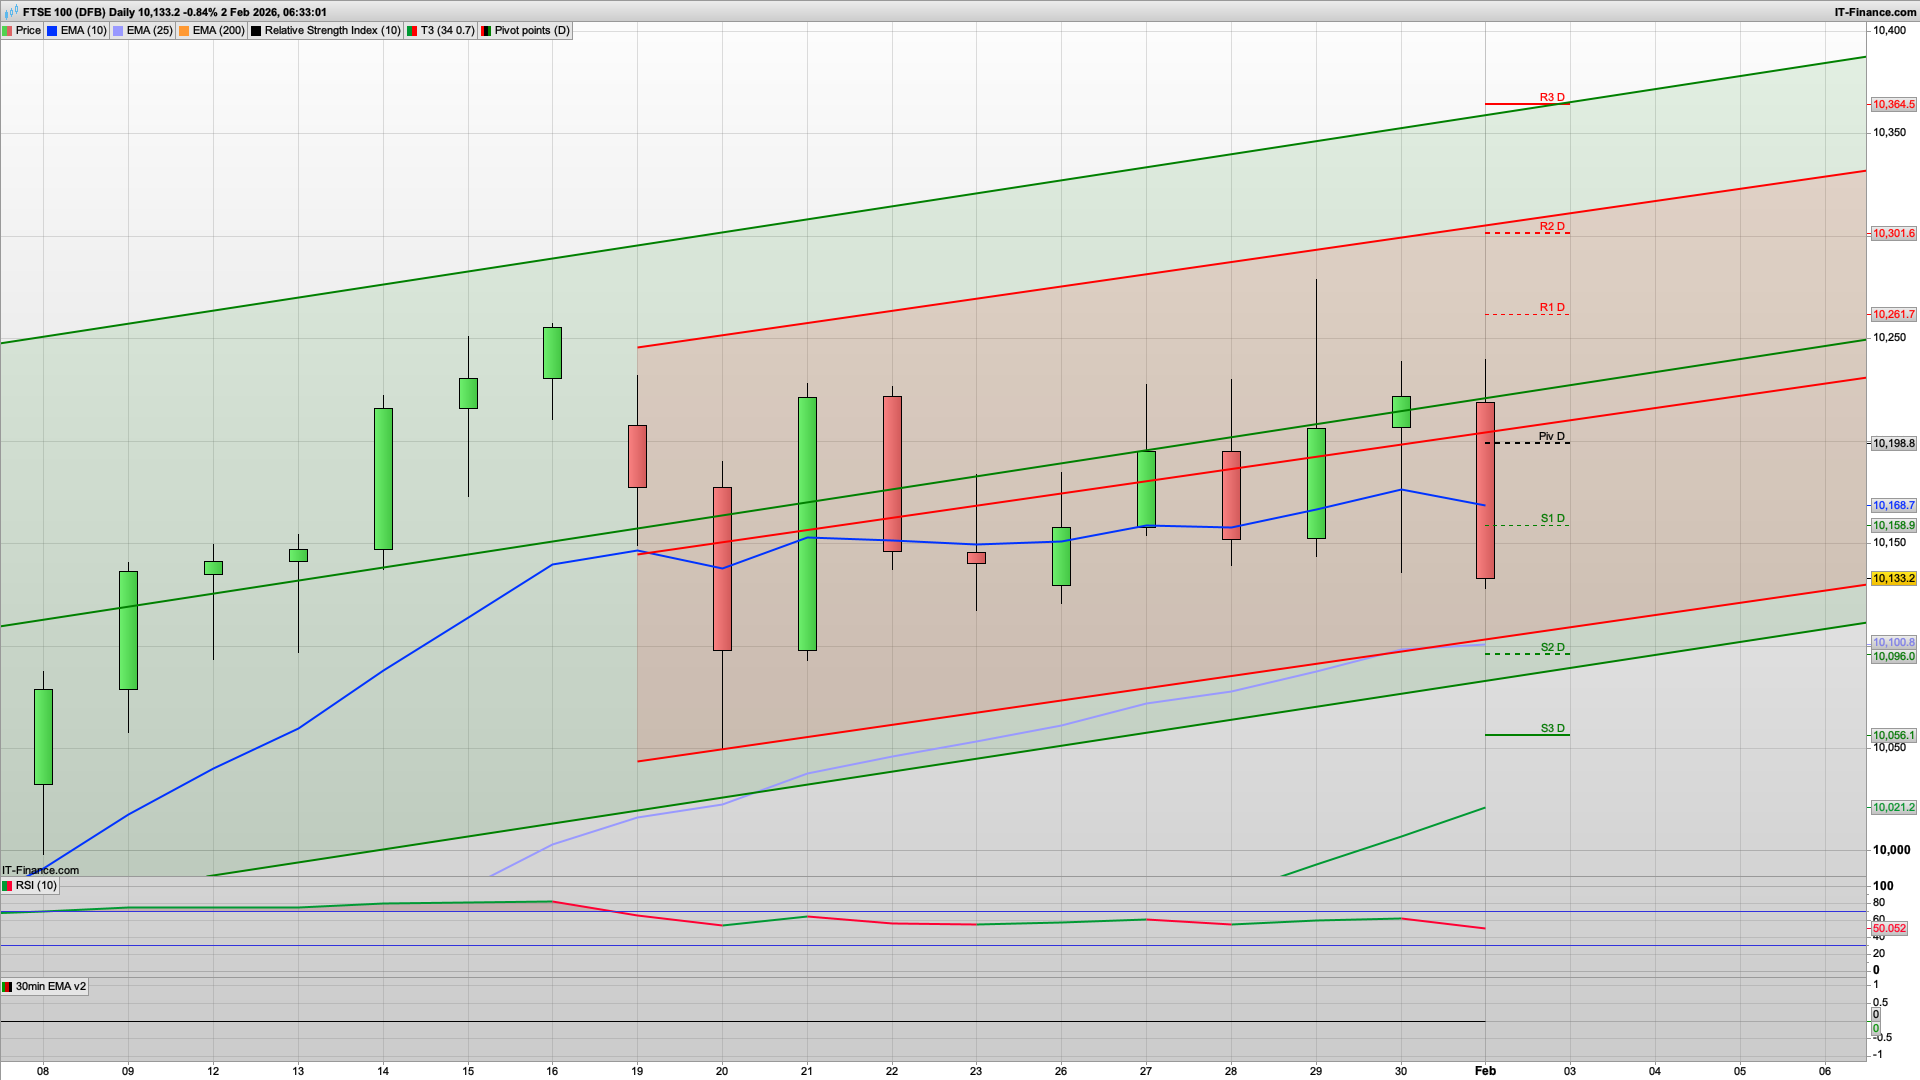Open the IT-Finance.com link at top right
Screen dimensions: 1920x1080
coord(1878,13)
